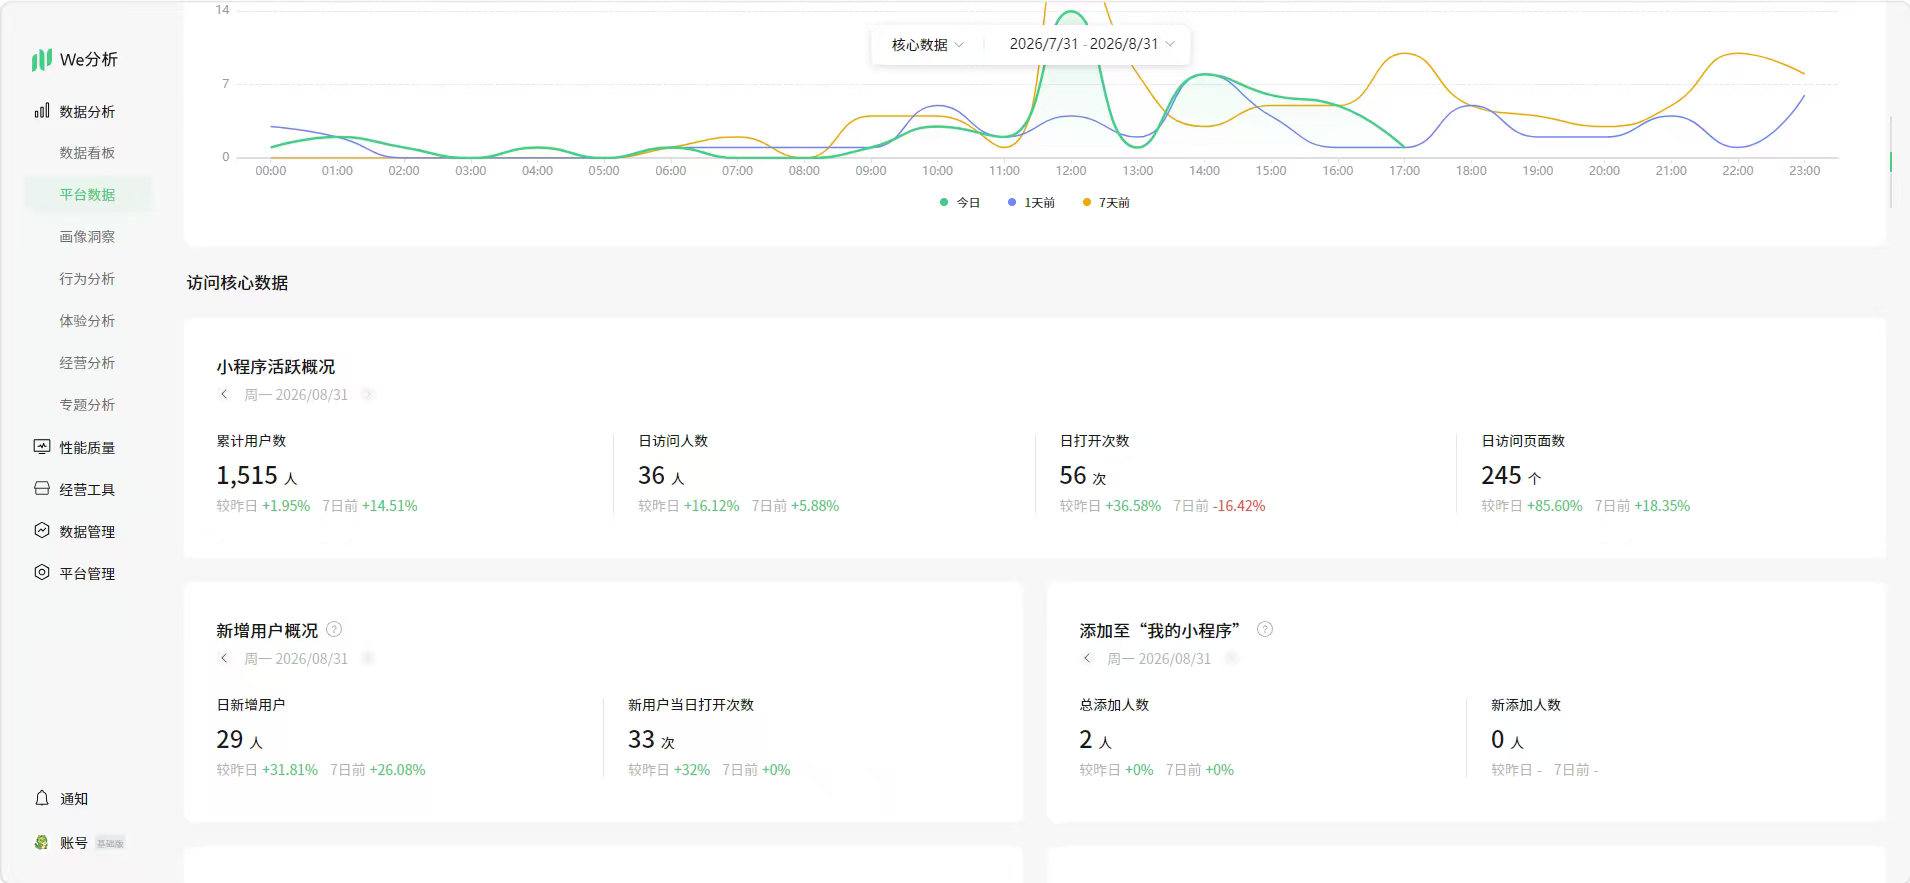
Task: Open 经营分析 in the sidebar
Action: click(87, 363)
